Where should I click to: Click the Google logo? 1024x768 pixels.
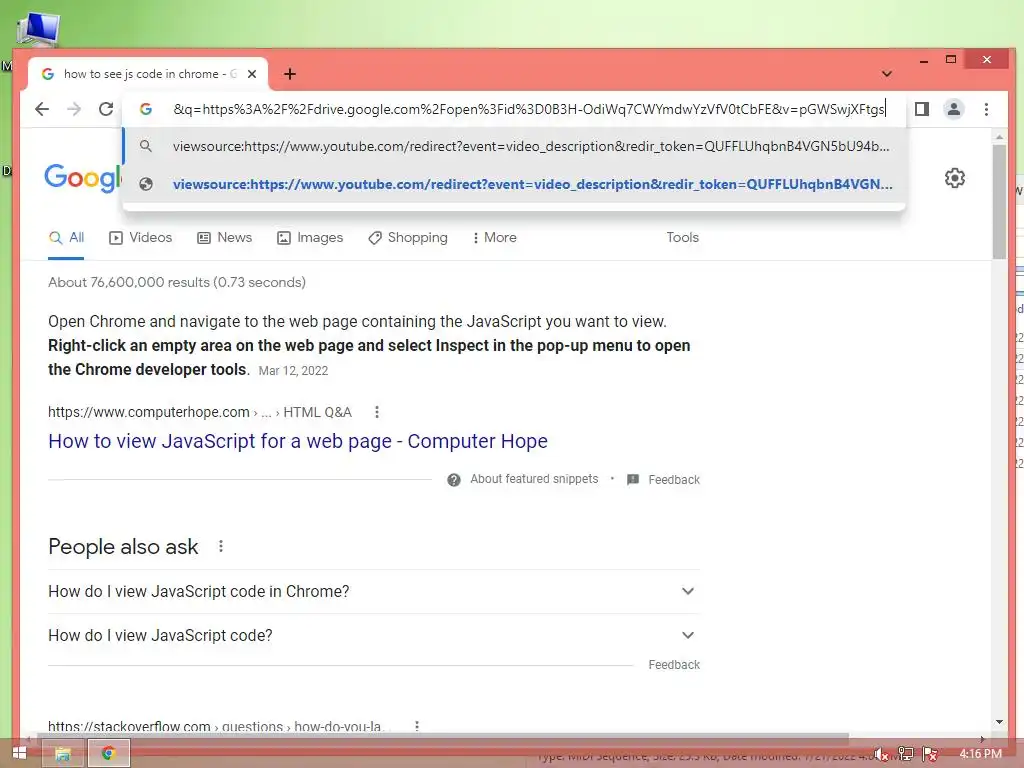tap(82, 177)
